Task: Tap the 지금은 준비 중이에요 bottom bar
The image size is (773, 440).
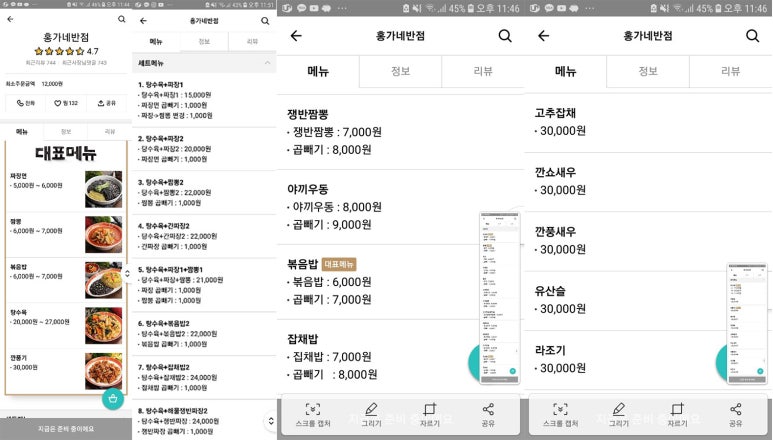Action: pyautogui.click(x=66, y=429)
